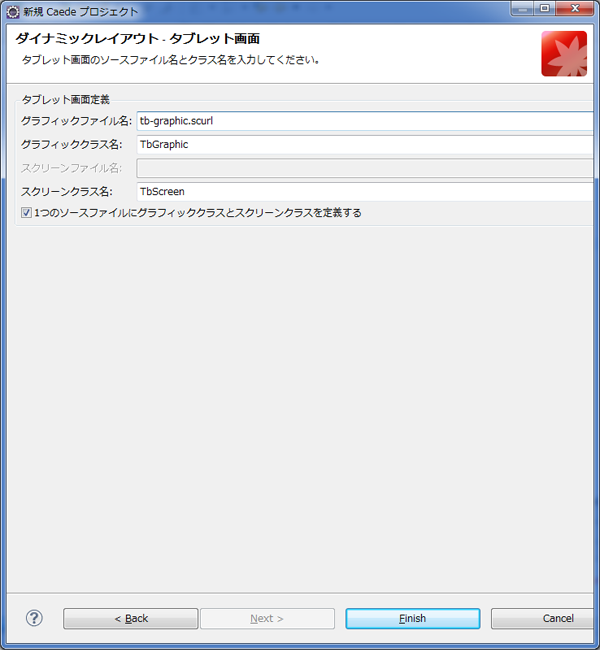The width and height of the screenshot is (600, 650).
Task: Click the instruction text about source file names
Action: (x=170, y=60)
